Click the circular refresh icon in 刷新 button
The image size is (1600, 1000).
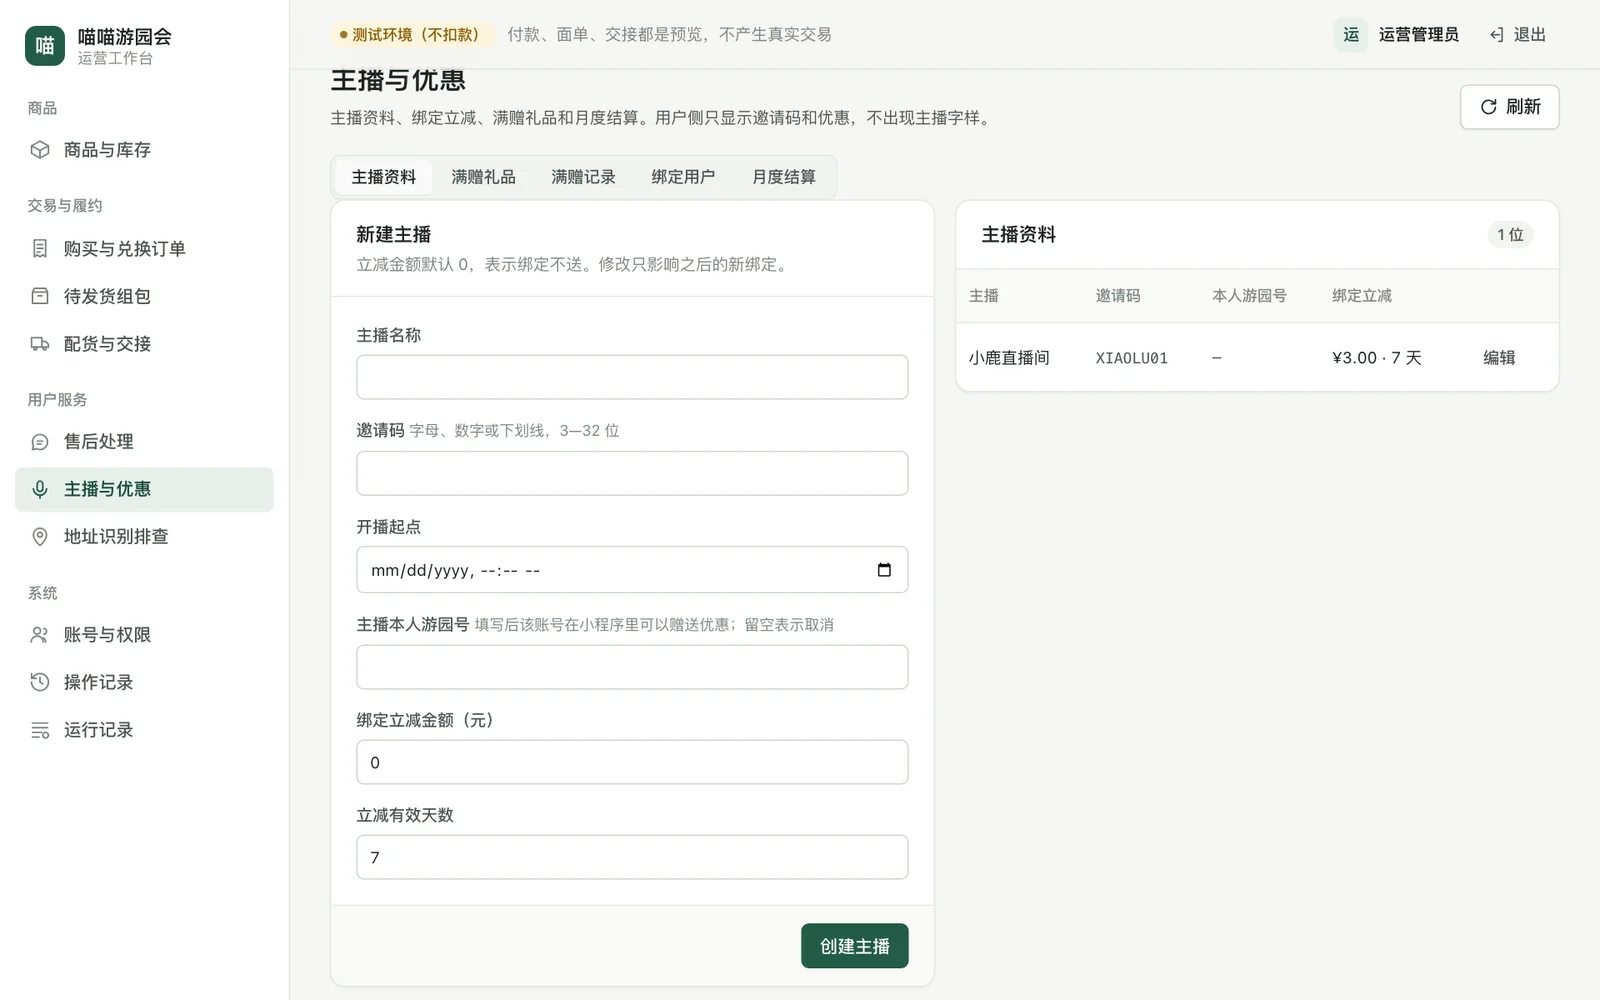click(x=1489, y=107)
